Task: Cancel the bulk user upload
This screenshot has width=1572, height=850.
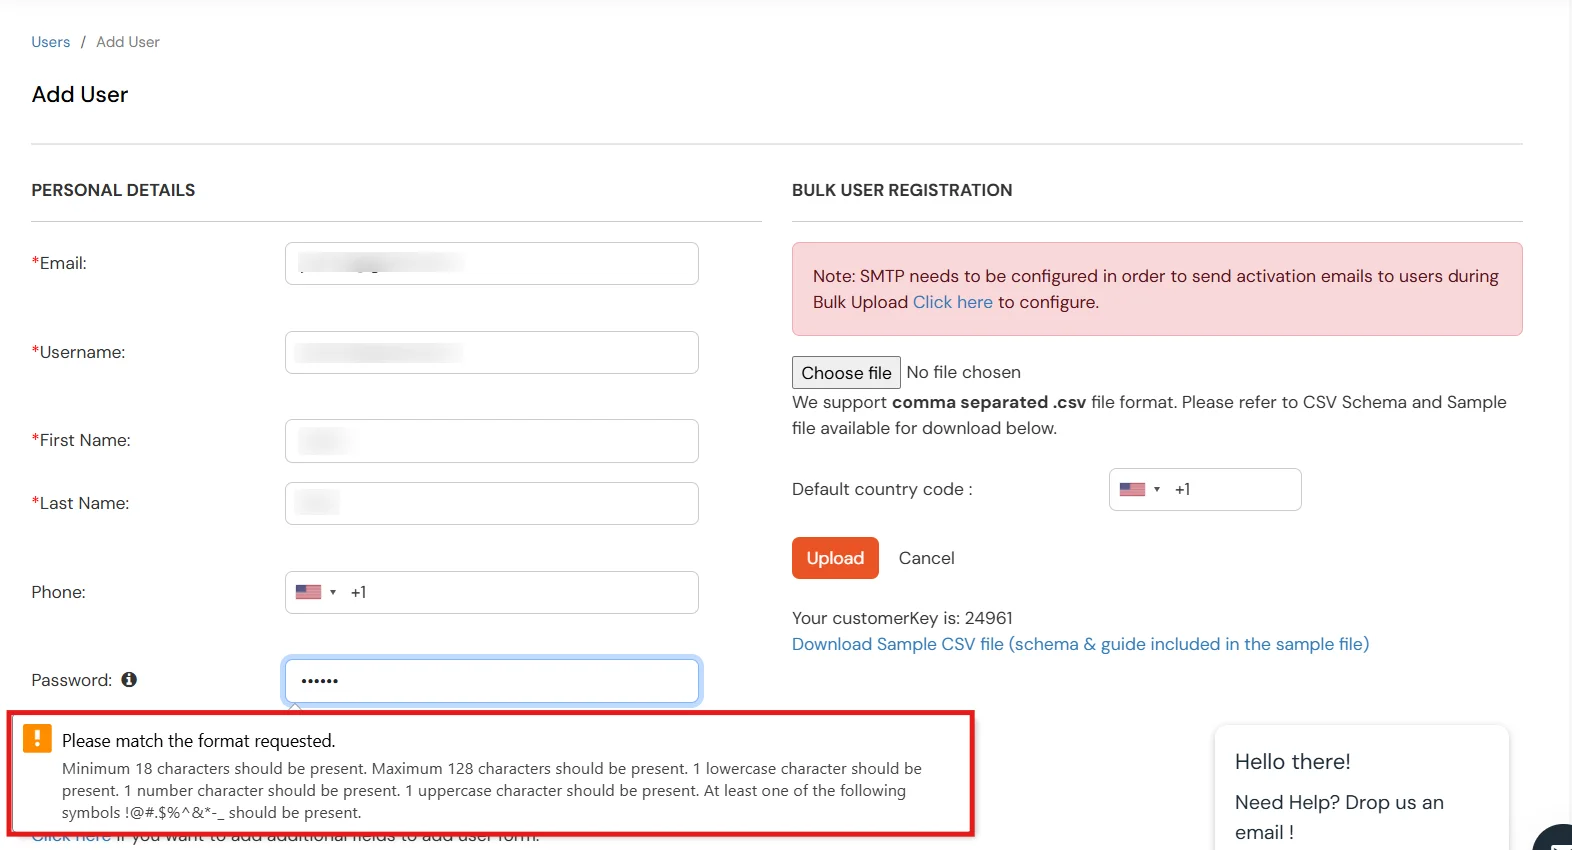Action: click(x=926, y=558)
